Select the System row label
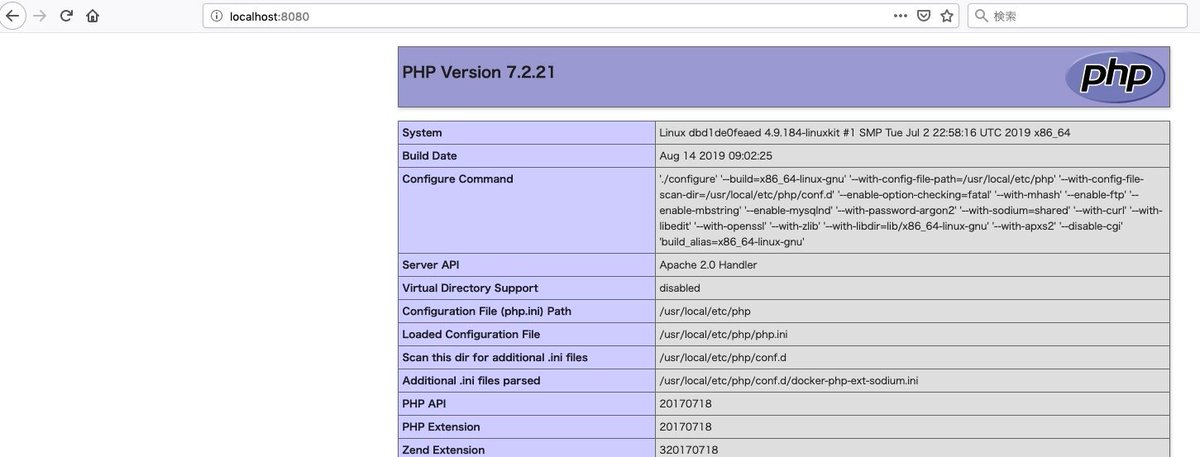Screen dimensions: 1200x457 (422, 133)
